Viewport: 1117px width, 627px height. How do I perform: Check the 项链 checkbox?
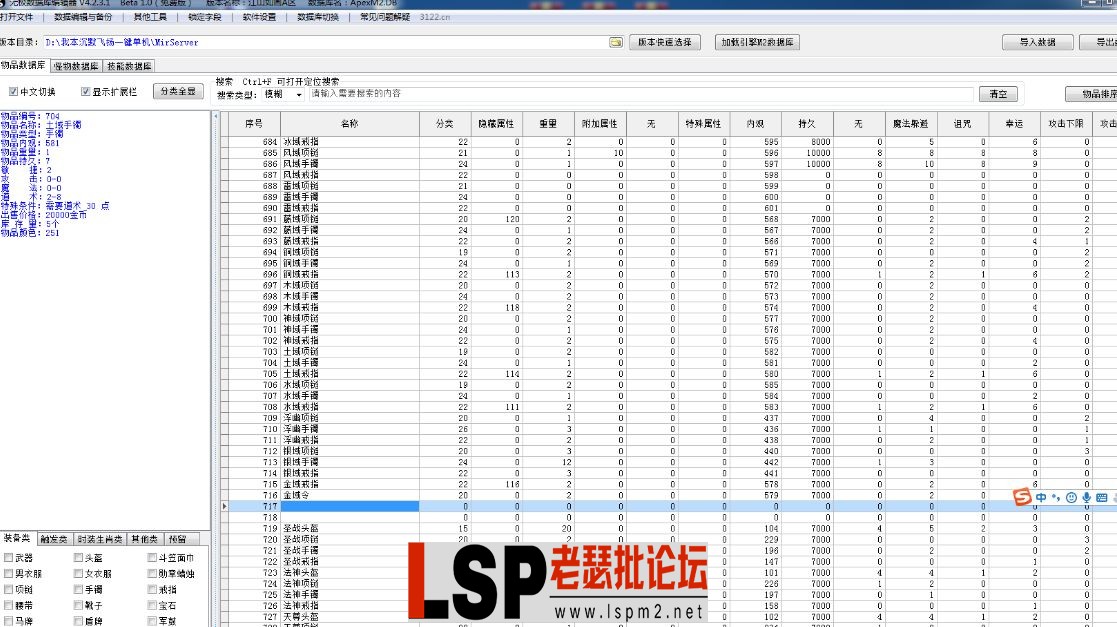pos(9,589)
